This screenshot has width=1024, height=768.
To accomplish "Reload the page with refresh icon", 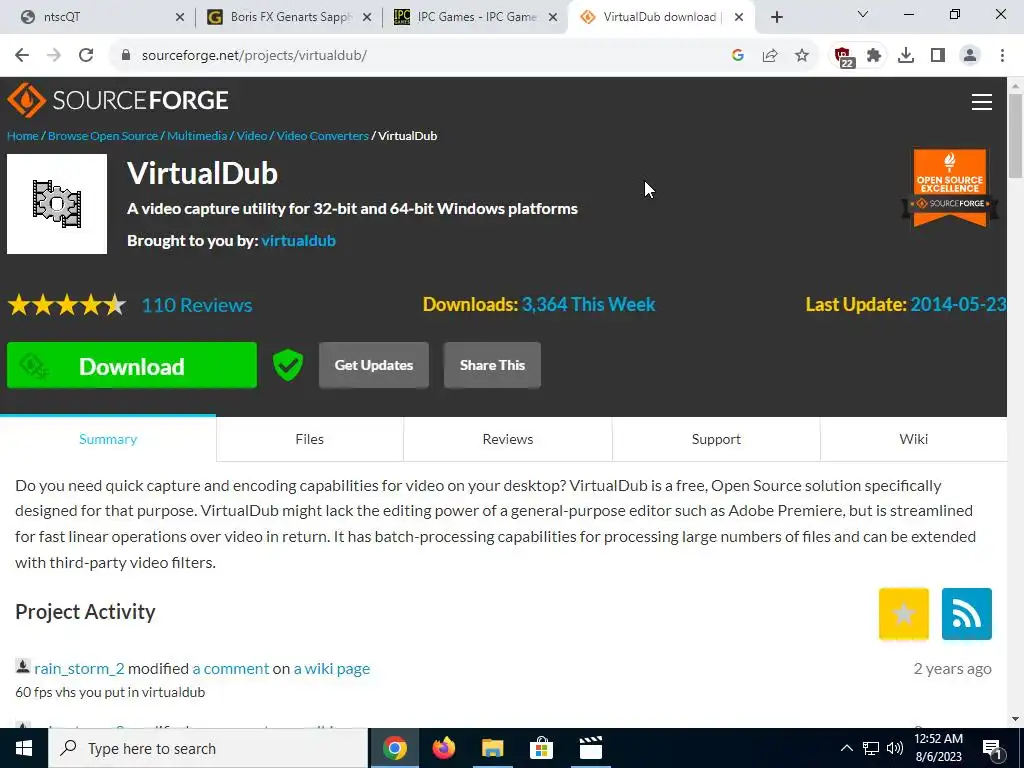I will pos(86,56).
